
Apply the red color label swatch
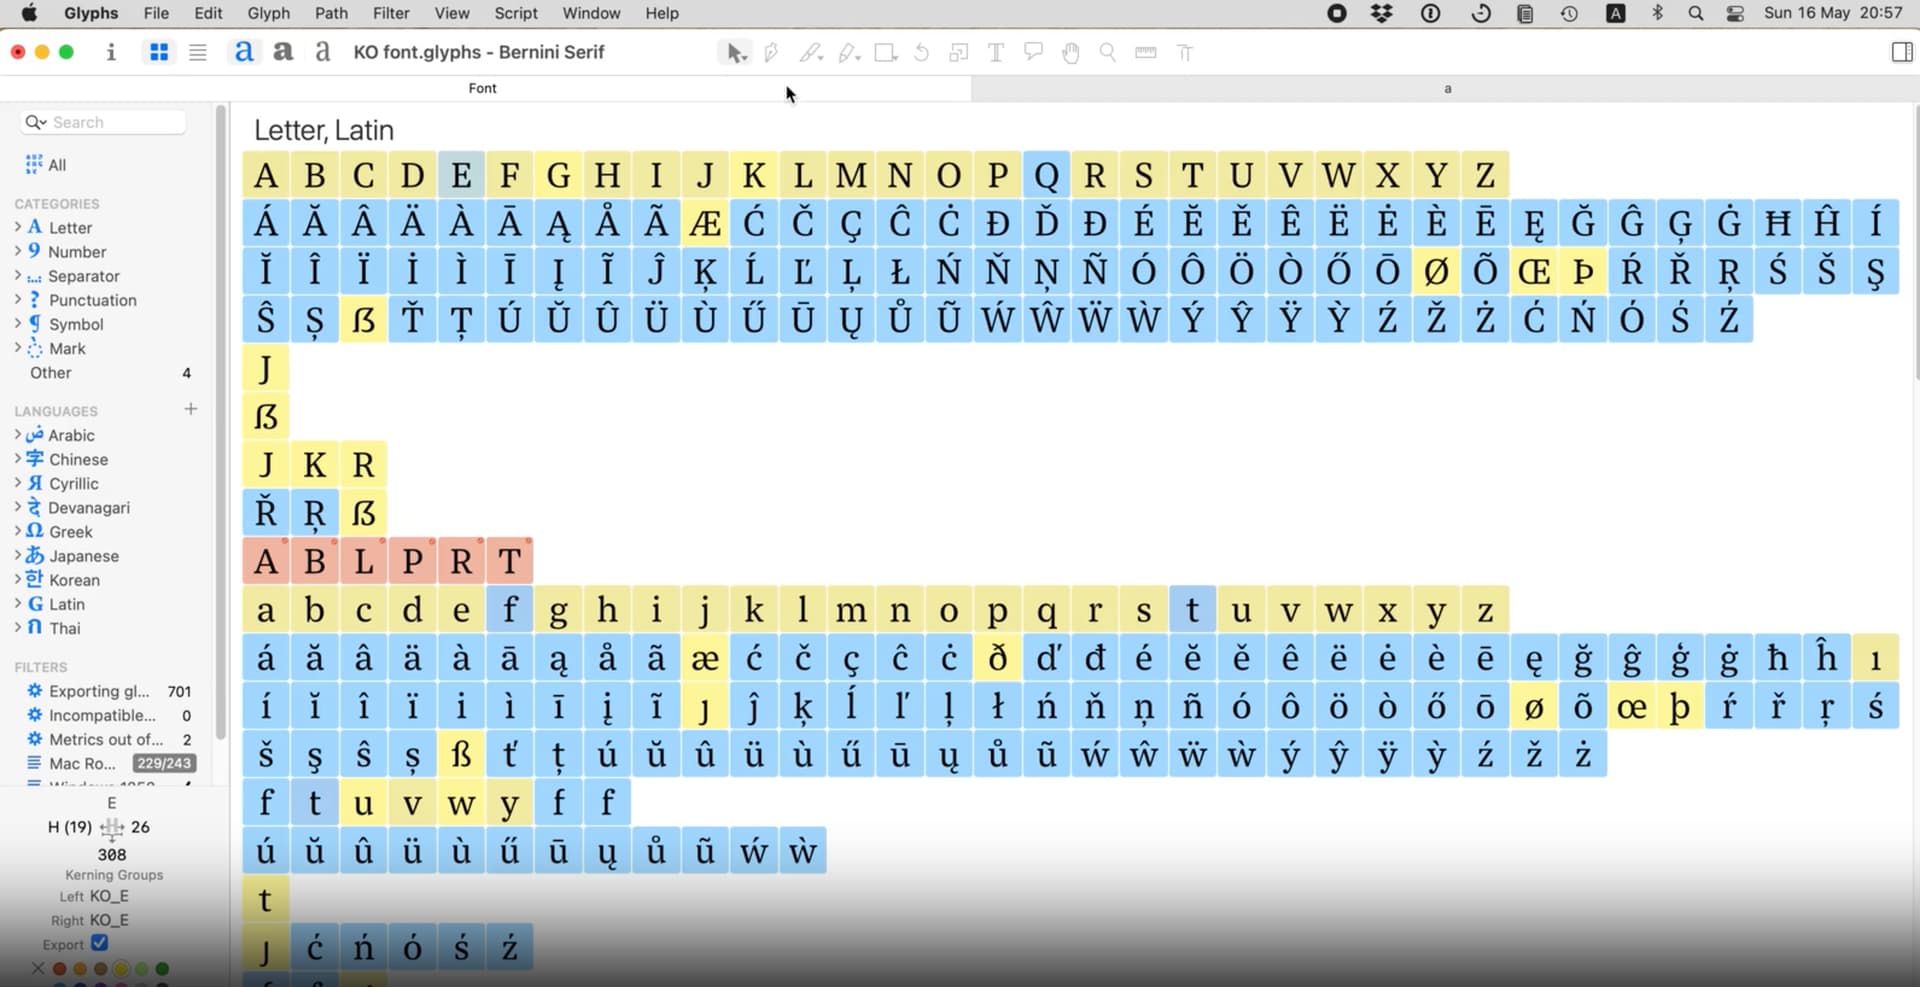60,968
